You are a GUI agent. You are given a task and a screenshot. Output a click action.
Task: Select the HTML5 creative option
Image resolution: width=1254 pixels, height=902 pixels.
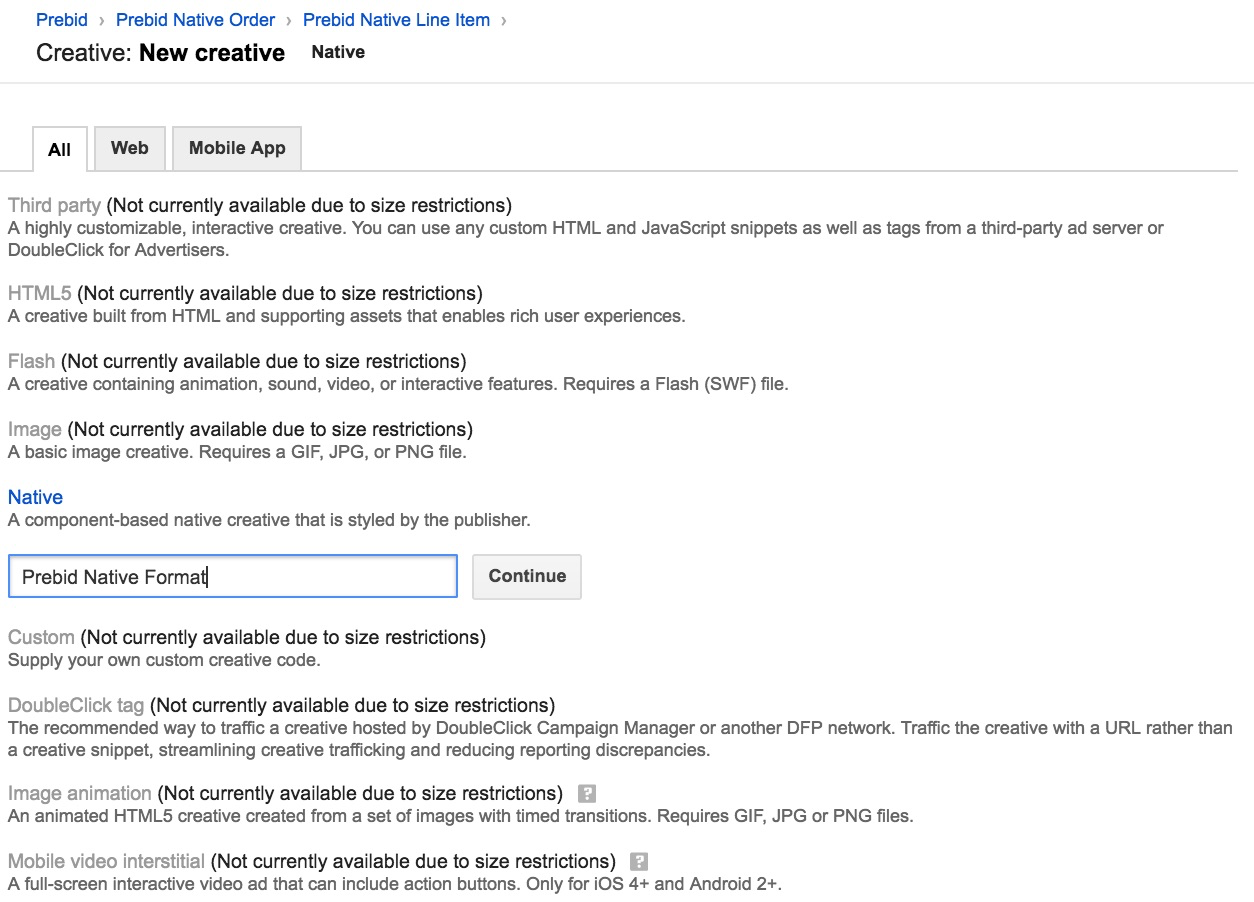tap(40, 293)
